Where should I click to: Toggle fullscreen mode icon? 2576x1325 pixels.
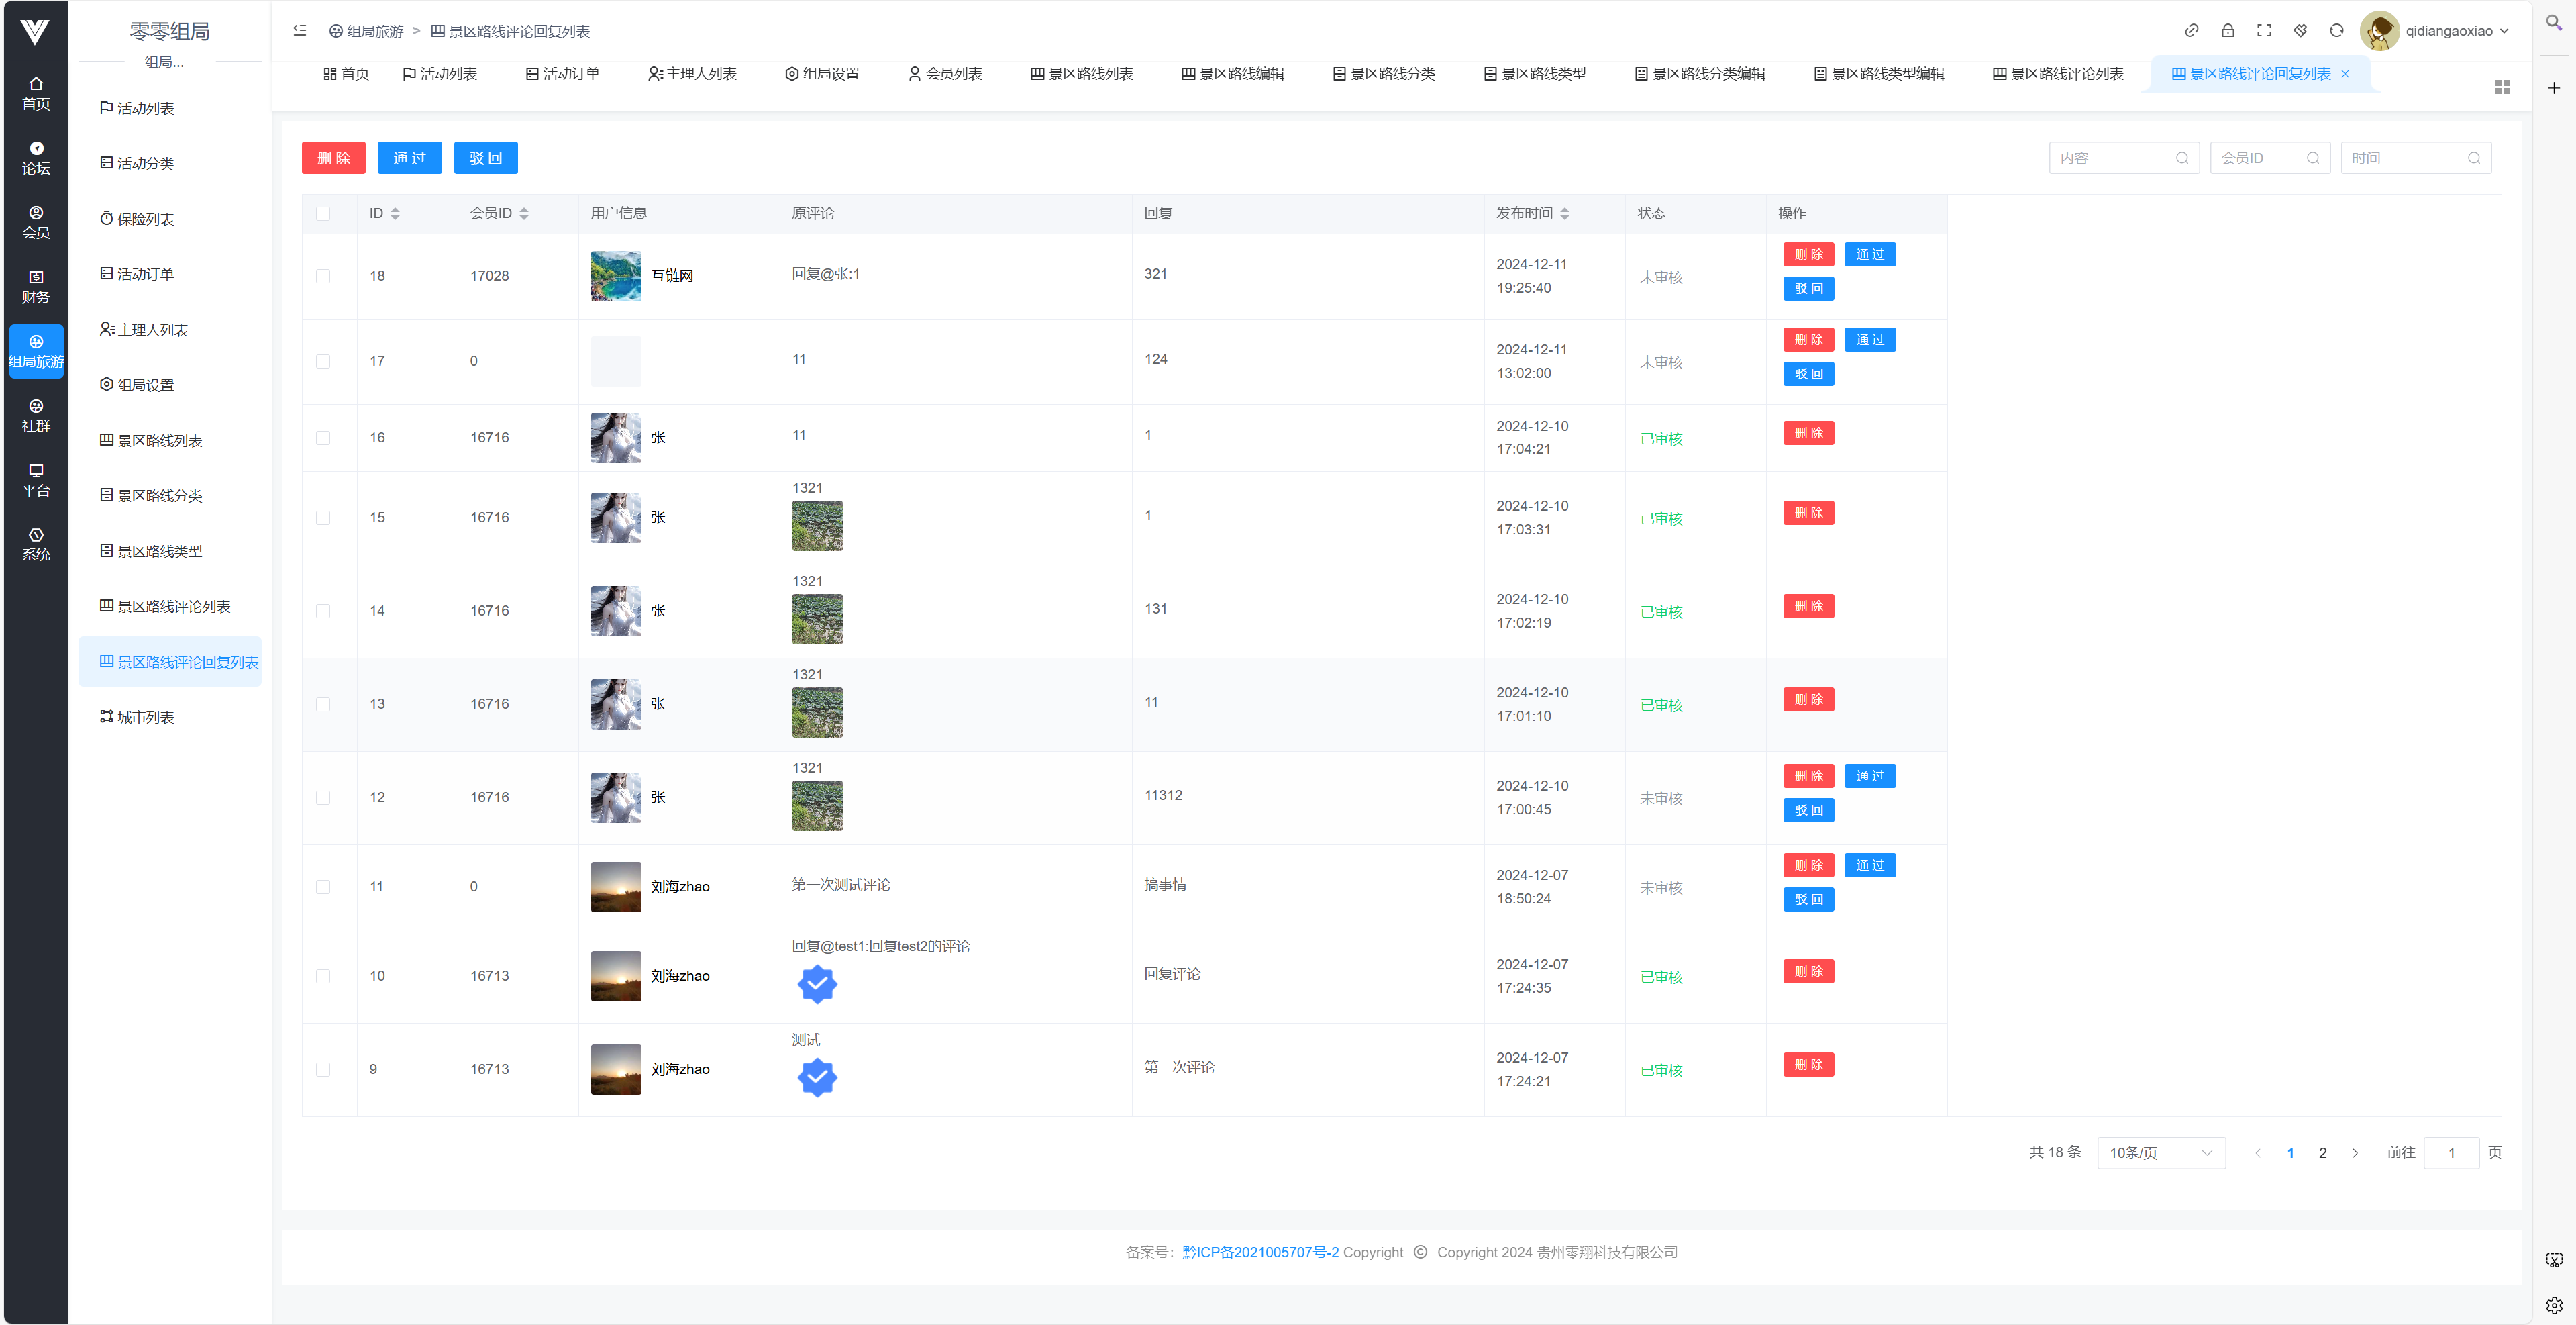tap(2264, 31)
